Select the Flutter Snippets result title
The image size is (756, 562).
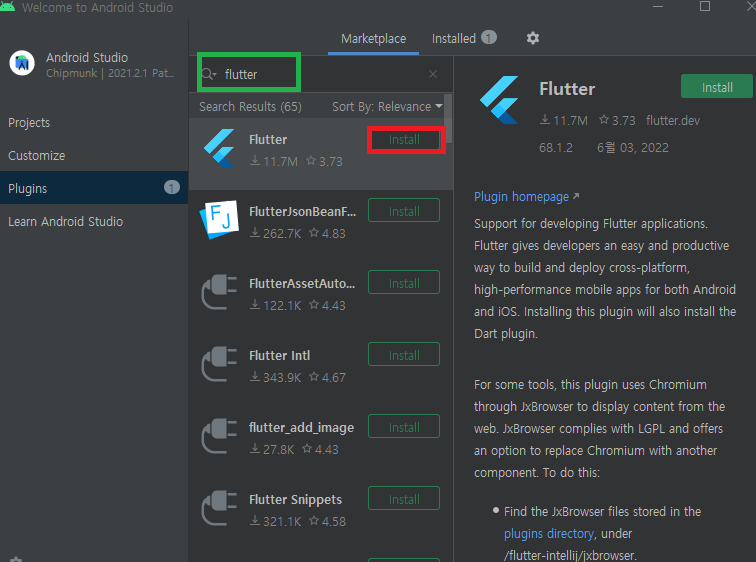[x=296, y=500]
